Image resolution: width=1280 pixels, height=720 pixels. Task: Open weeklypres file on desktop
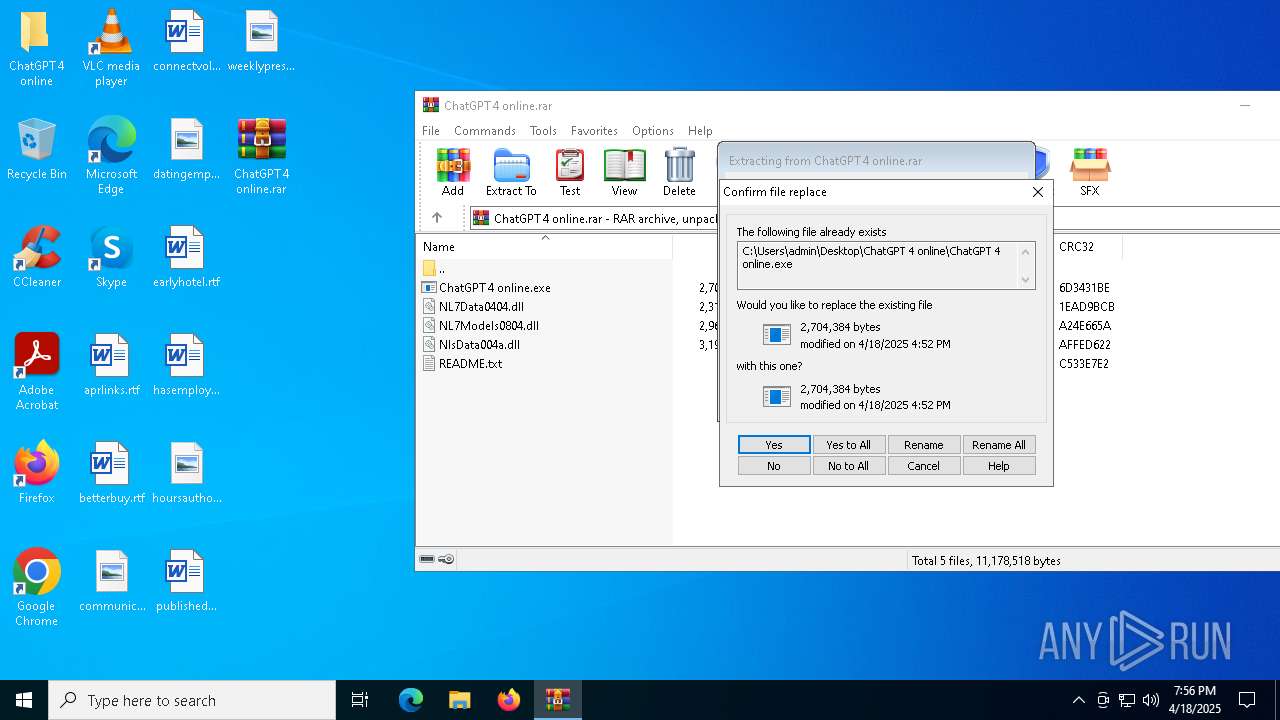point(261,42)
